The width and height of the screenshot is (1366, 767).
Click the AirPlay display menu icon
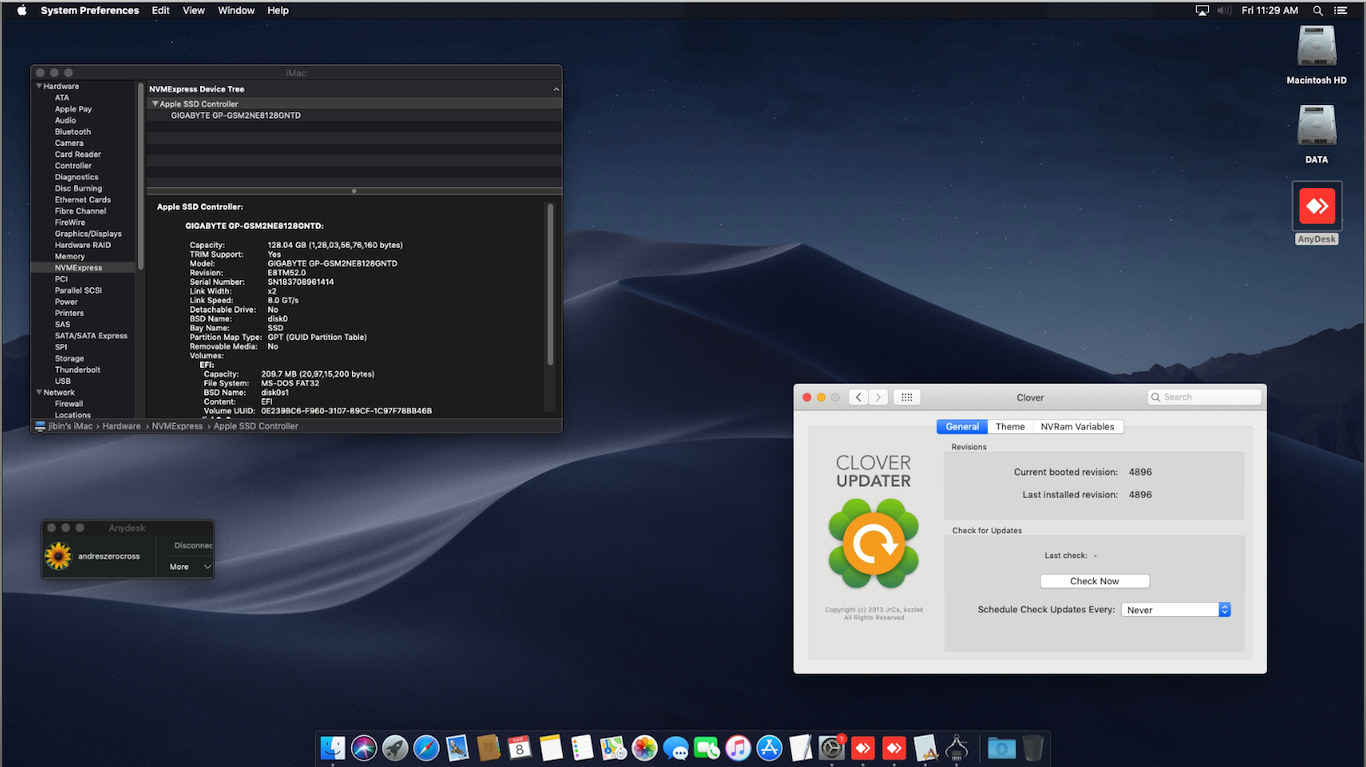click(1202, 10)
